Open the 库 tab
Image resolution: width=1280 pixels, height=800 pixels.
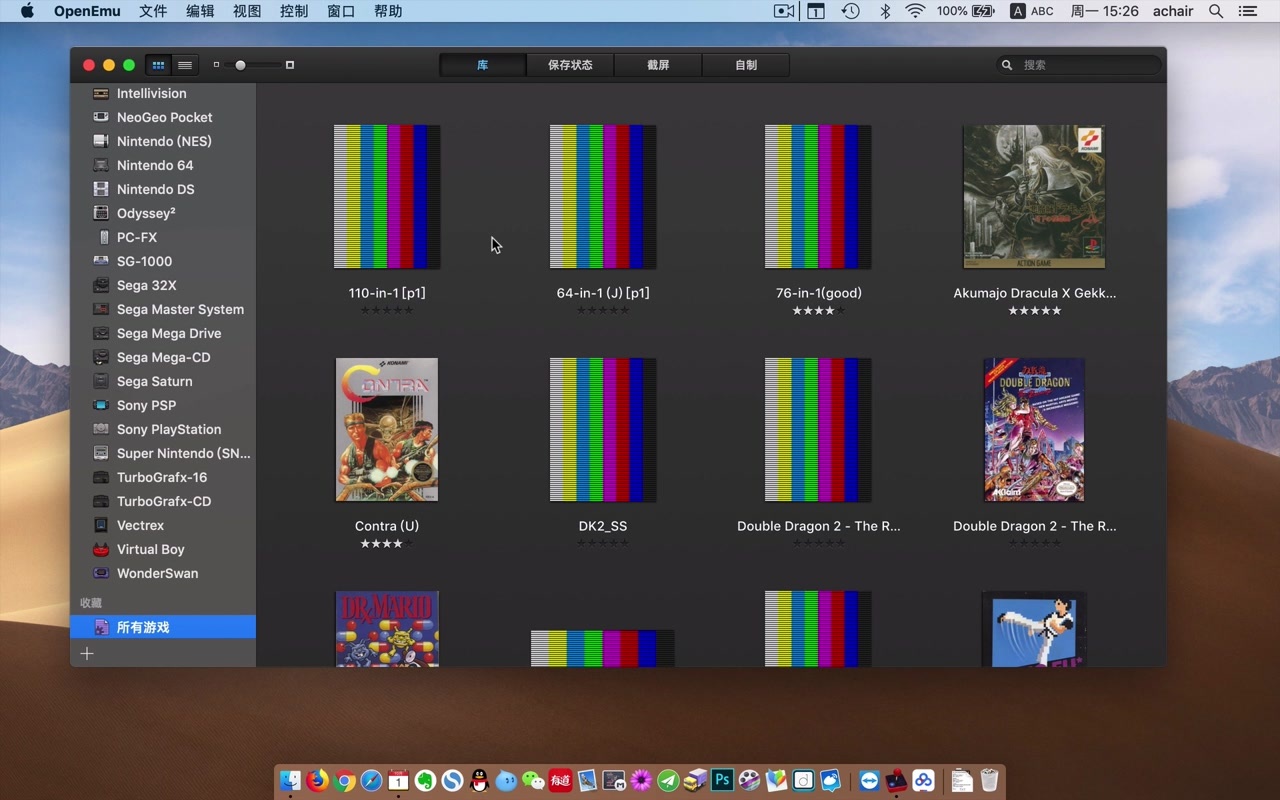tap(483, 65)
